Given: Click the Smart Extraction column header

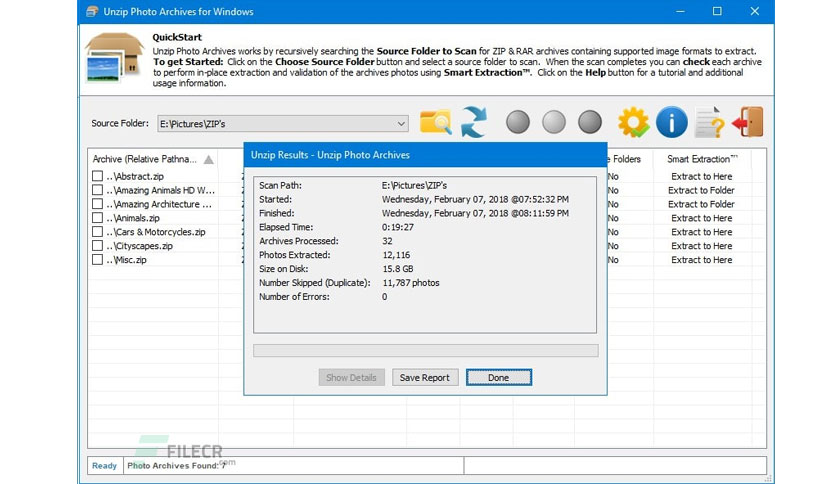Looking at the screenshot, I should (702, 159).
